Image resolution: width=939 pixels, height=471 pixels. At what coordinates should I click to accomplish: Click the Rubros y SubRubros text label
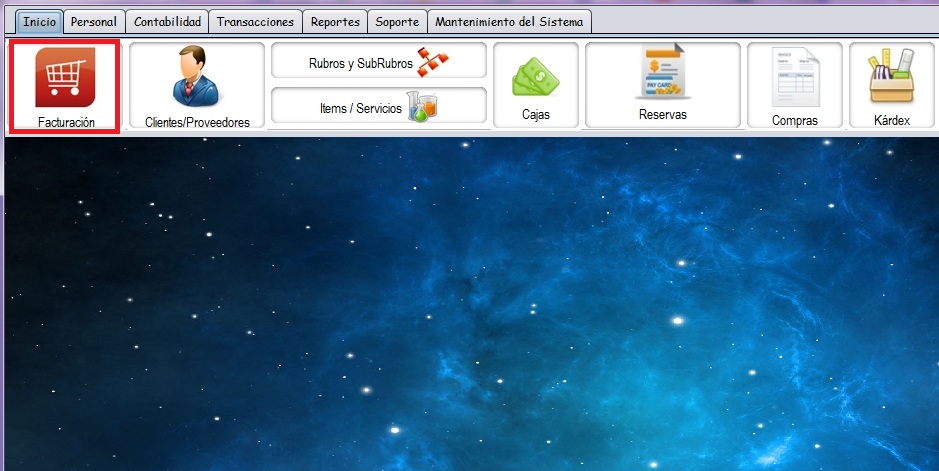[x=360, y=63]
